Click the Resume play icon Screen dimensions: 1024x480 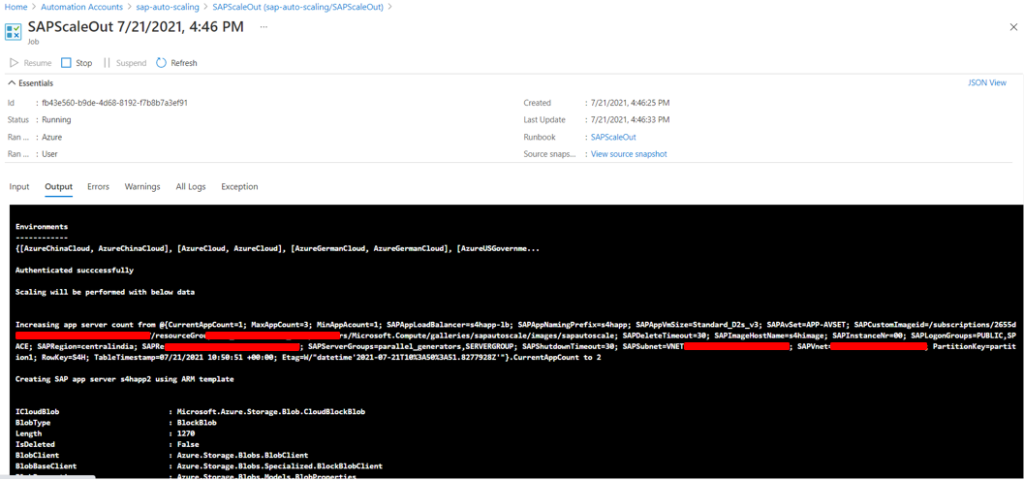[14, 63]
